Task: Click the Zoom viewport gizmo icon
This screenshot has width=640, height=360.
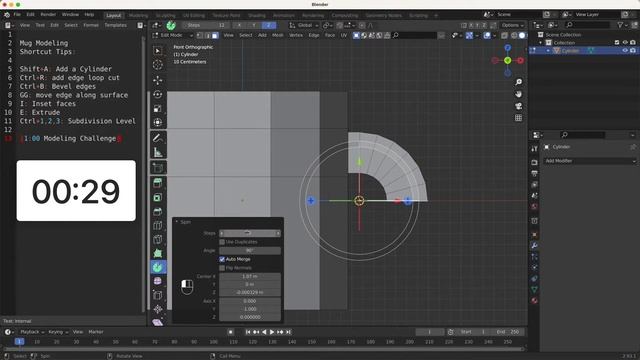Action: pos(518,82)
